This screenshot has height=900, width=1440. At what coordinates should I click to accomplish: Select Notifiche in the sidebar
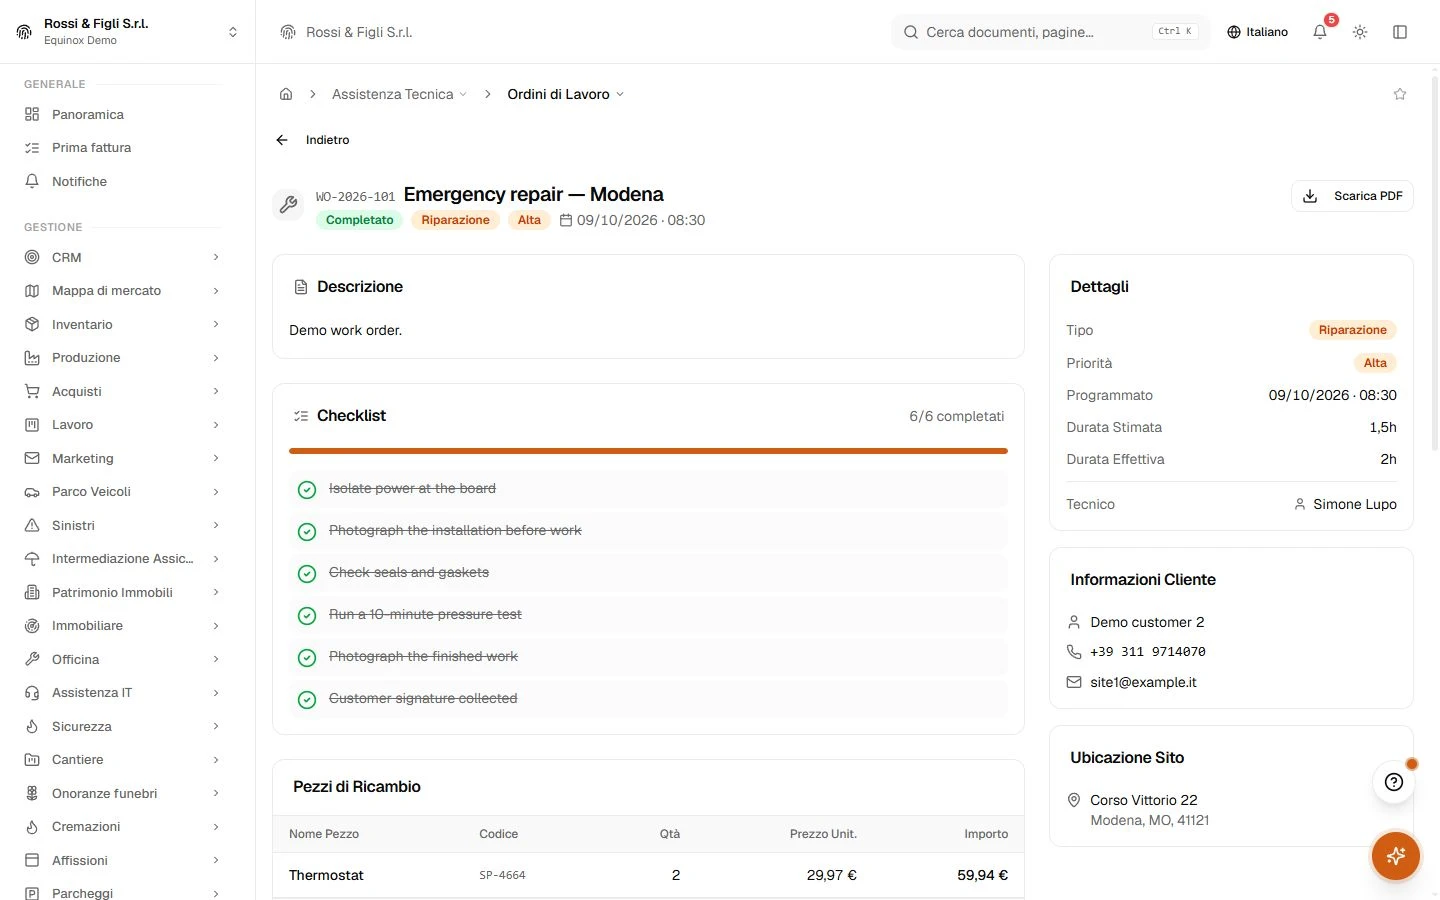122,181
